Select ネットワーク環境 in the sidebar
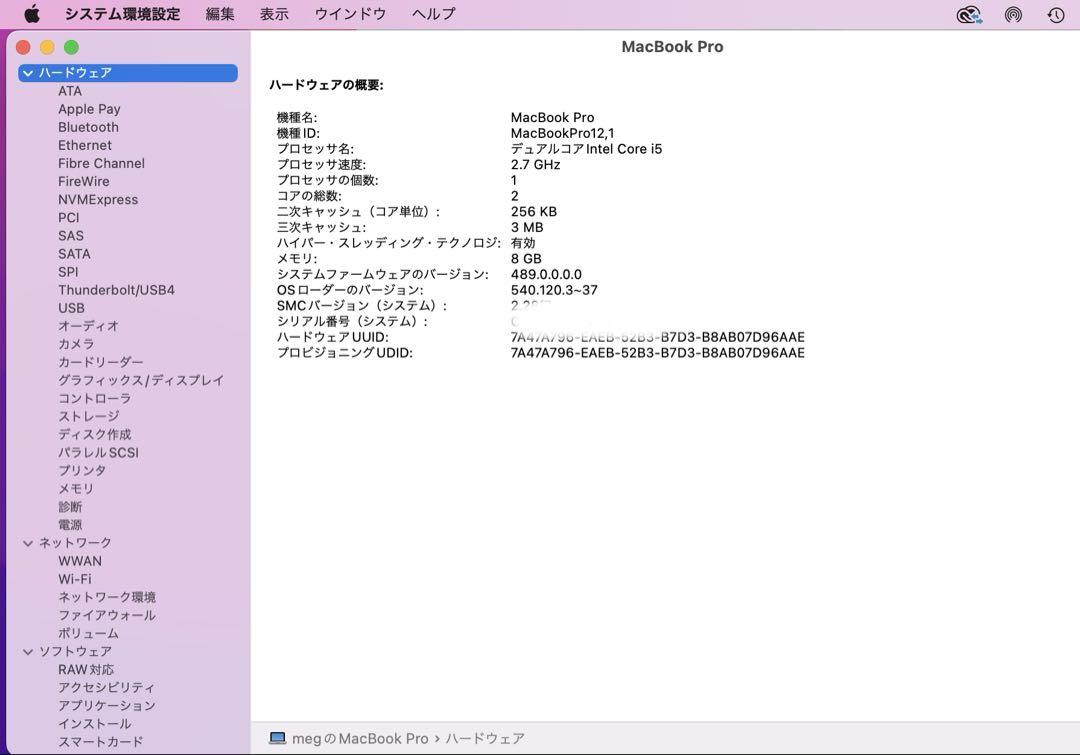Image resolution: width=1080 pixels, height=755 pixels. point(107,597)
